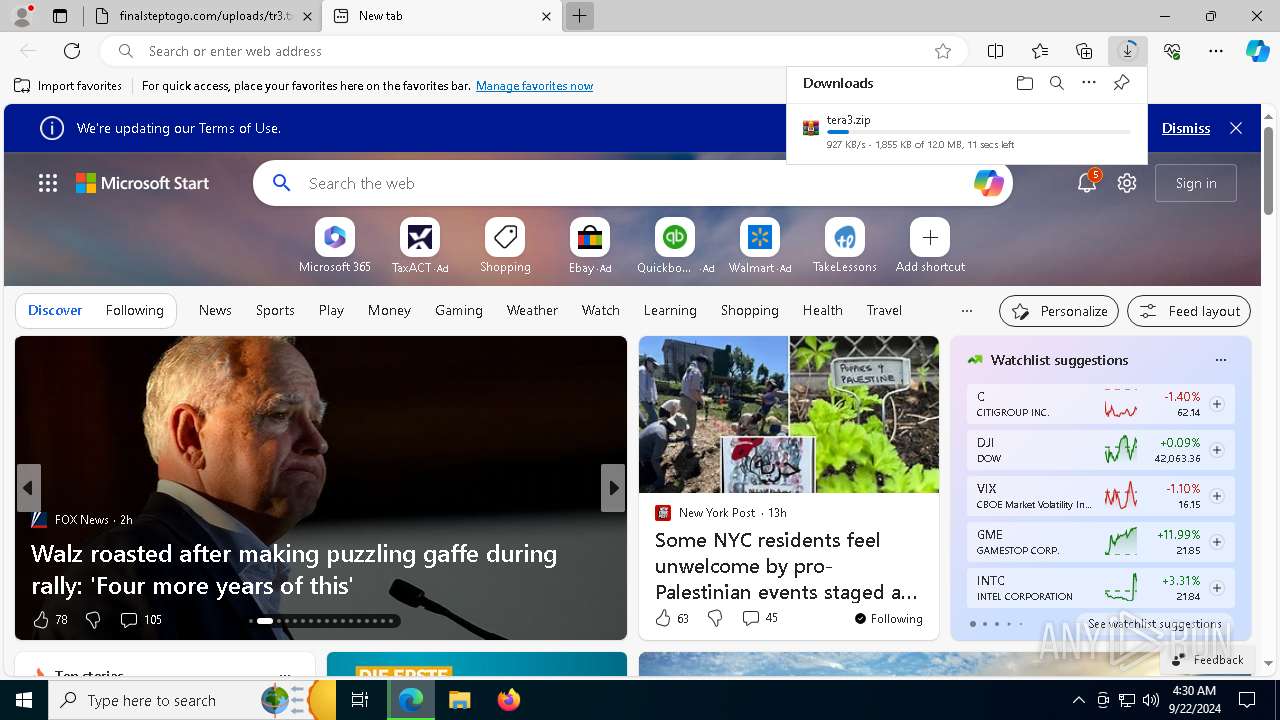The width and height of the screenshot is (1280, 720).
Task: Focus Search the web box
Action: click(x=633, y=183)
